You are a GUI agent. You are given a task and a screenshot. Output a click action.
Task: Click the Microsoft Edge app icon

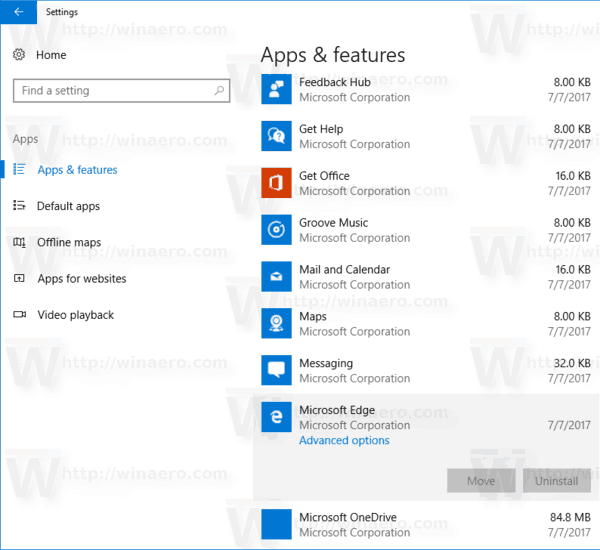pos(276,417)
